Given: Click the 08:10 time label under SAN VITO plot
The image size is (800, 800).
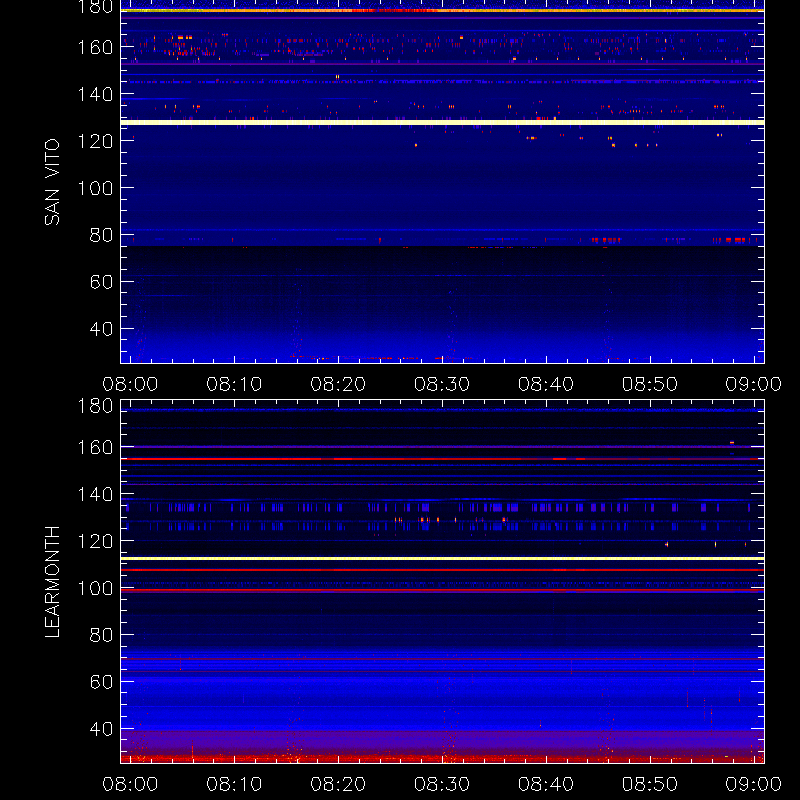Looking at the screenshot, I should click(234, 384).
